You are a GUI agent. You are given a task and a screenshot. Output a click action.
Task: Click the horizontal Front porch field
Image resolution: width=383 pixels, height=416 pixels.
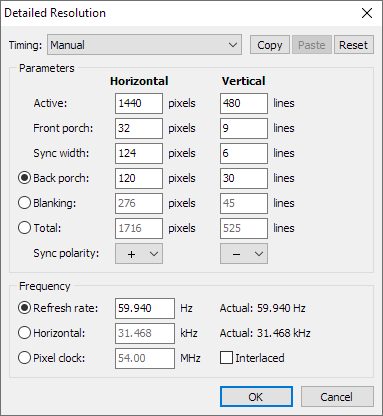pos(139,128)
